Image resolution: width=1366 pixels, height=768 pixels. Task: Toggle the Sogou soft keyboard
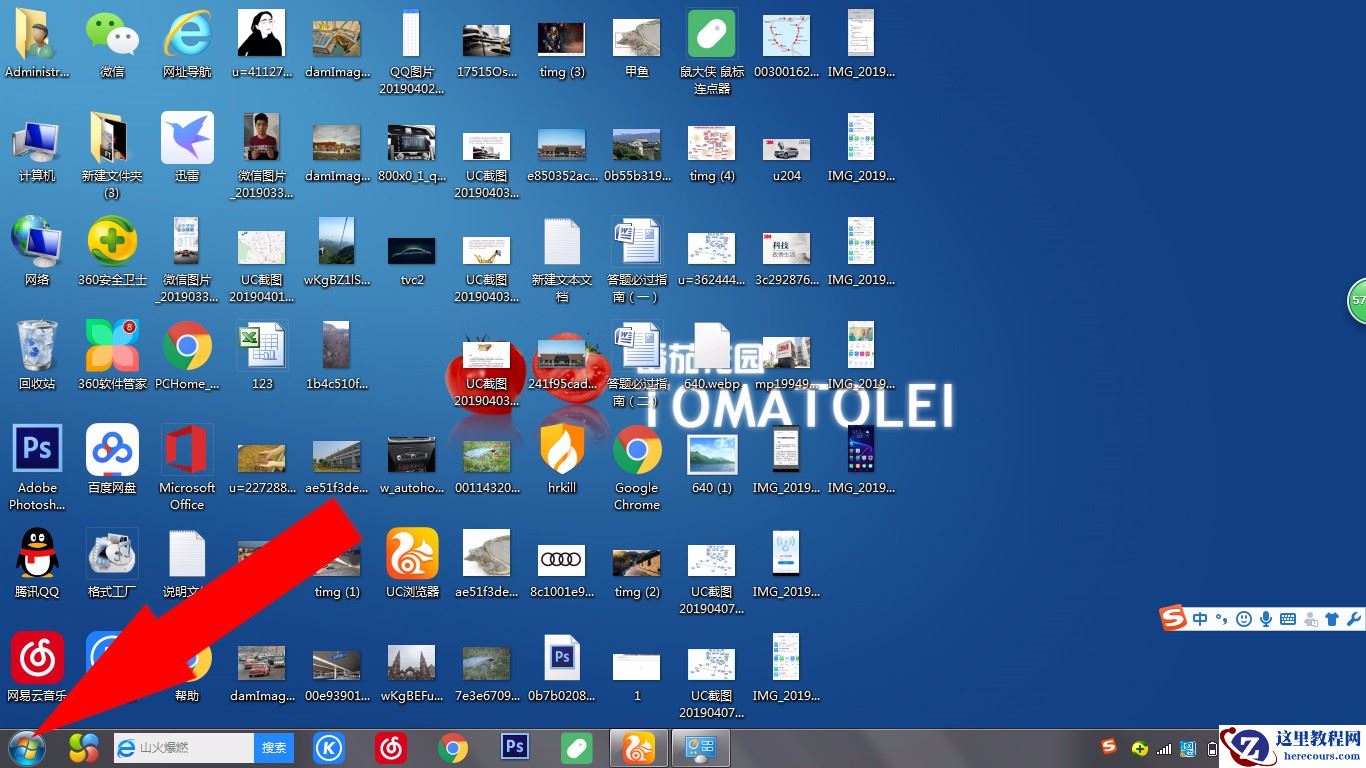(1288, 618)
